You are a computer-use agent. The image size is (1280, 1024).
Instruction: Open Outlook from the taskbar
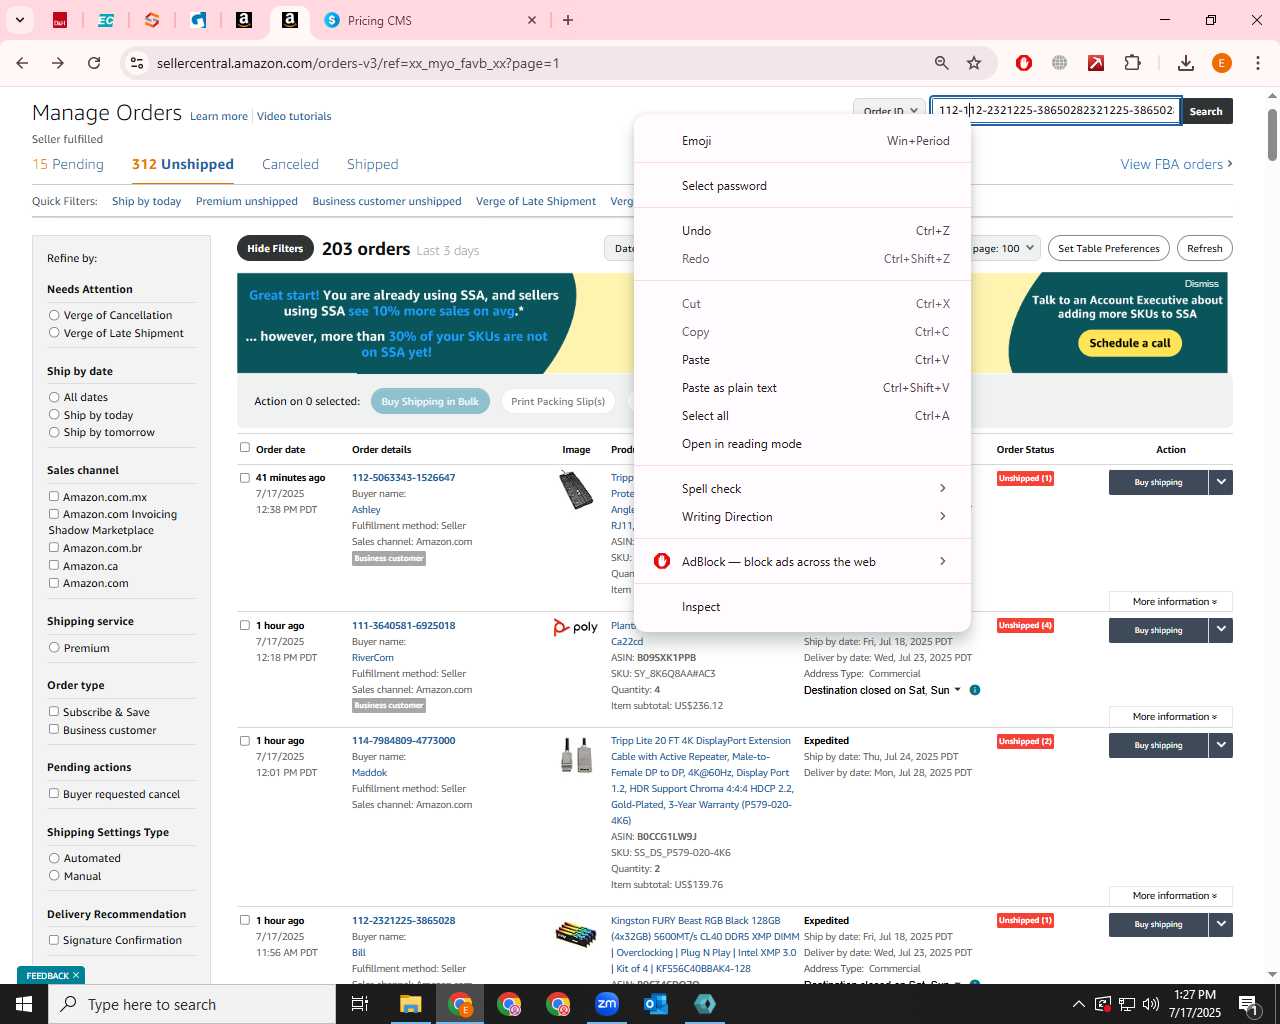click(x=656, y=1004)
